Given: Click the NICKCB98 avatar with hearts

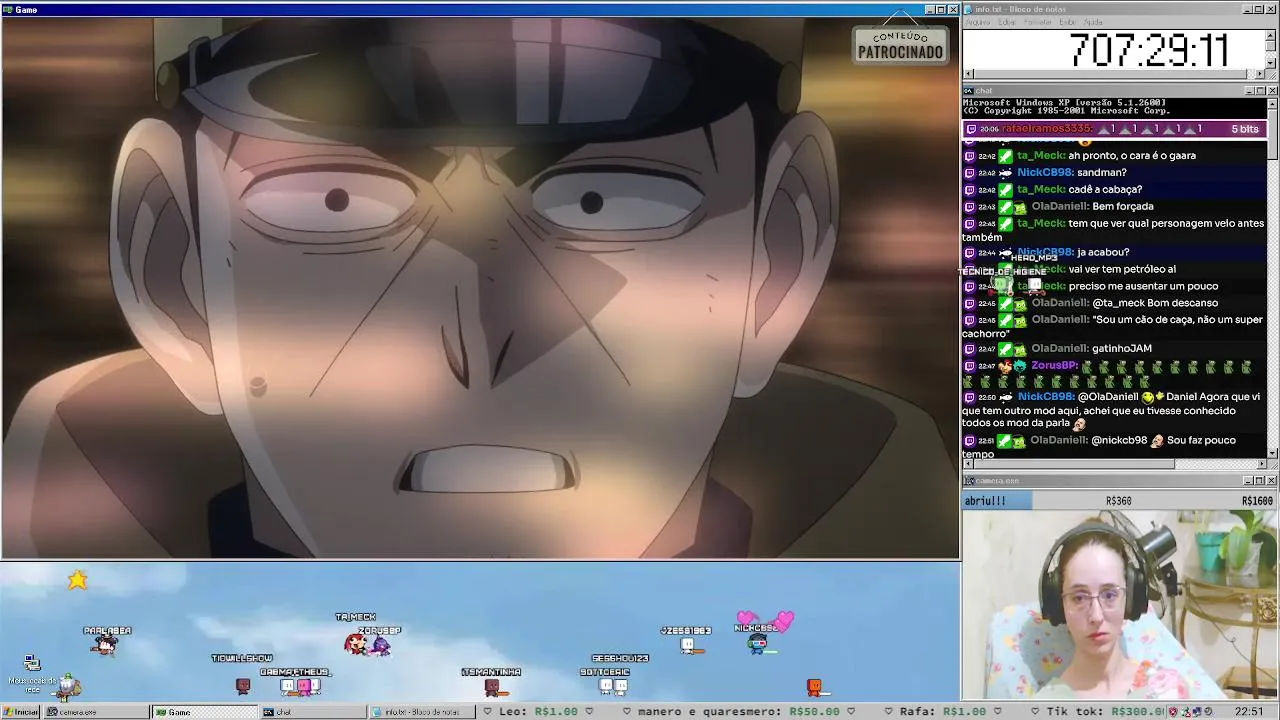Looking at the screenshot, I should pos(758,643).
